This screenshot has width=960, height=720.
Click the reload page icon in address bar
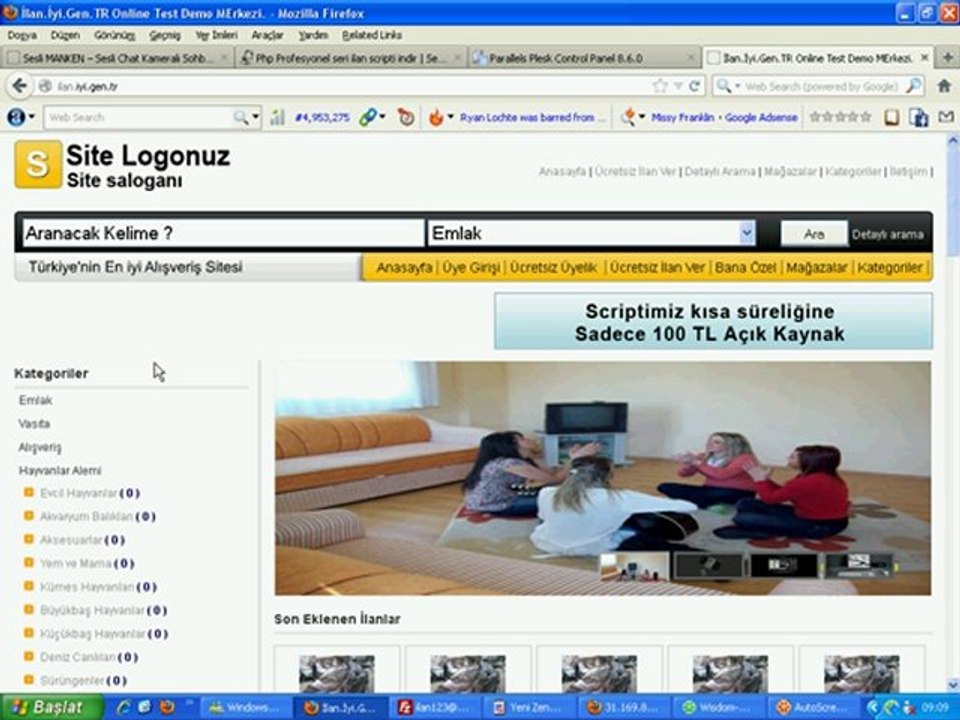tap(694, 86)
